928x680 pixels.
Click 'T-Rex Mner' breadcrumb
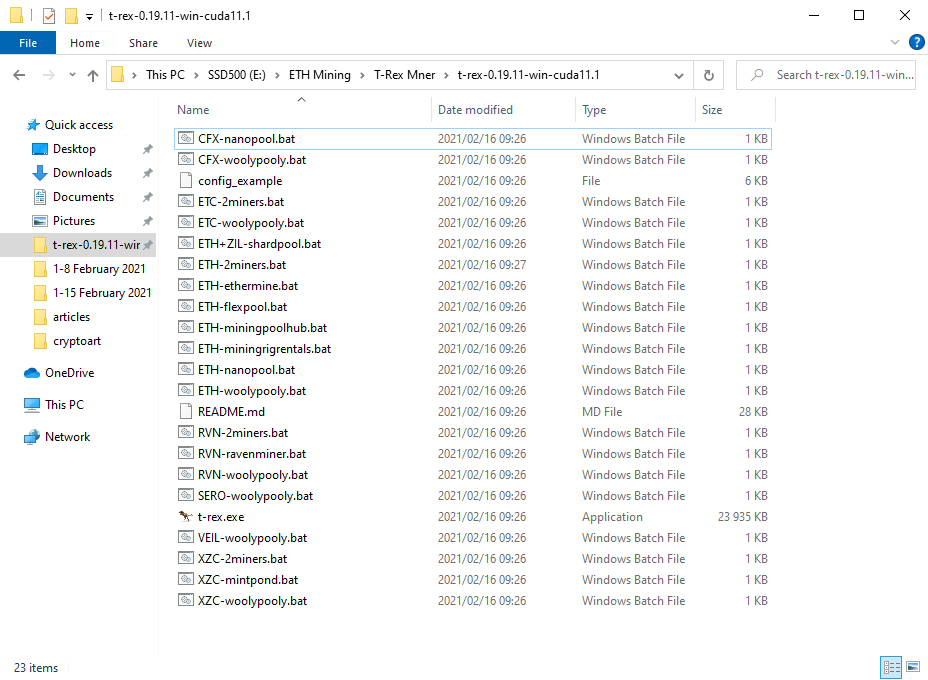tap(404, 75)
